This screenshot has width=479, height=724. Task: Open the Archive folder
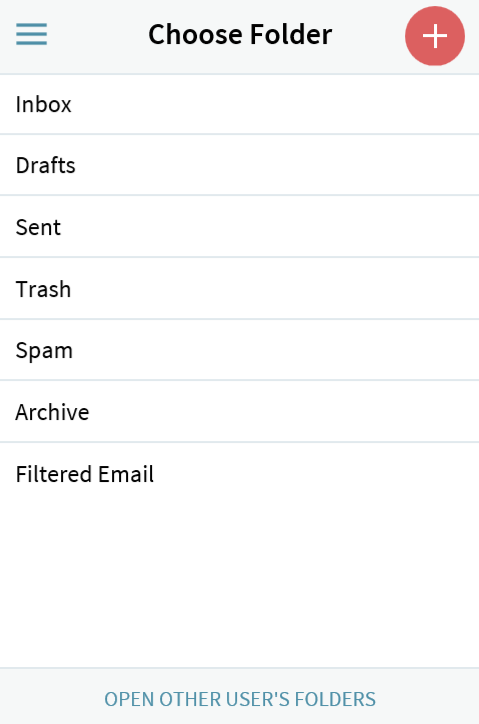239,412
